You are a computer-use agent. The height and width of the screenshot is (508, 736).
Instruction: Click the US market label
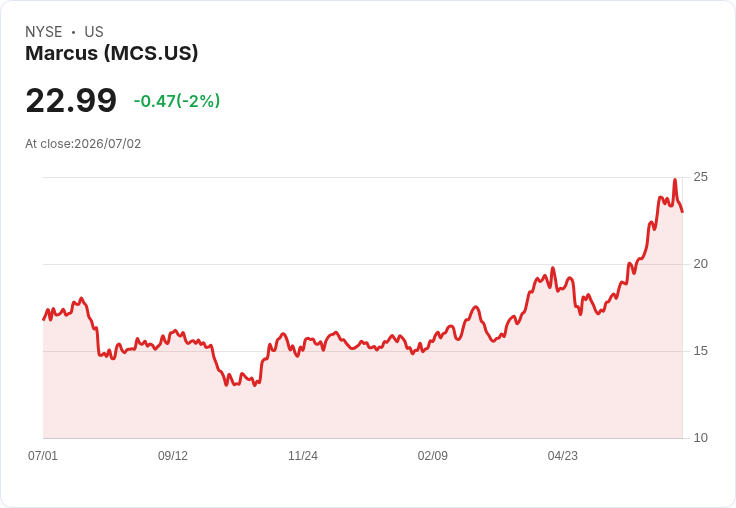(94, 32)
